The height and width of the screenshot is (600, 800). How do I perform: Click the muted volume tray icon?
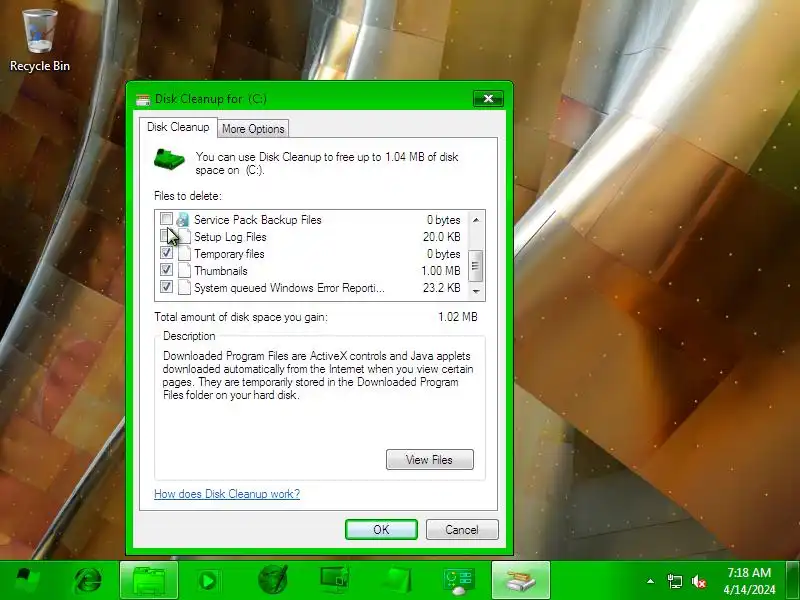698,581
